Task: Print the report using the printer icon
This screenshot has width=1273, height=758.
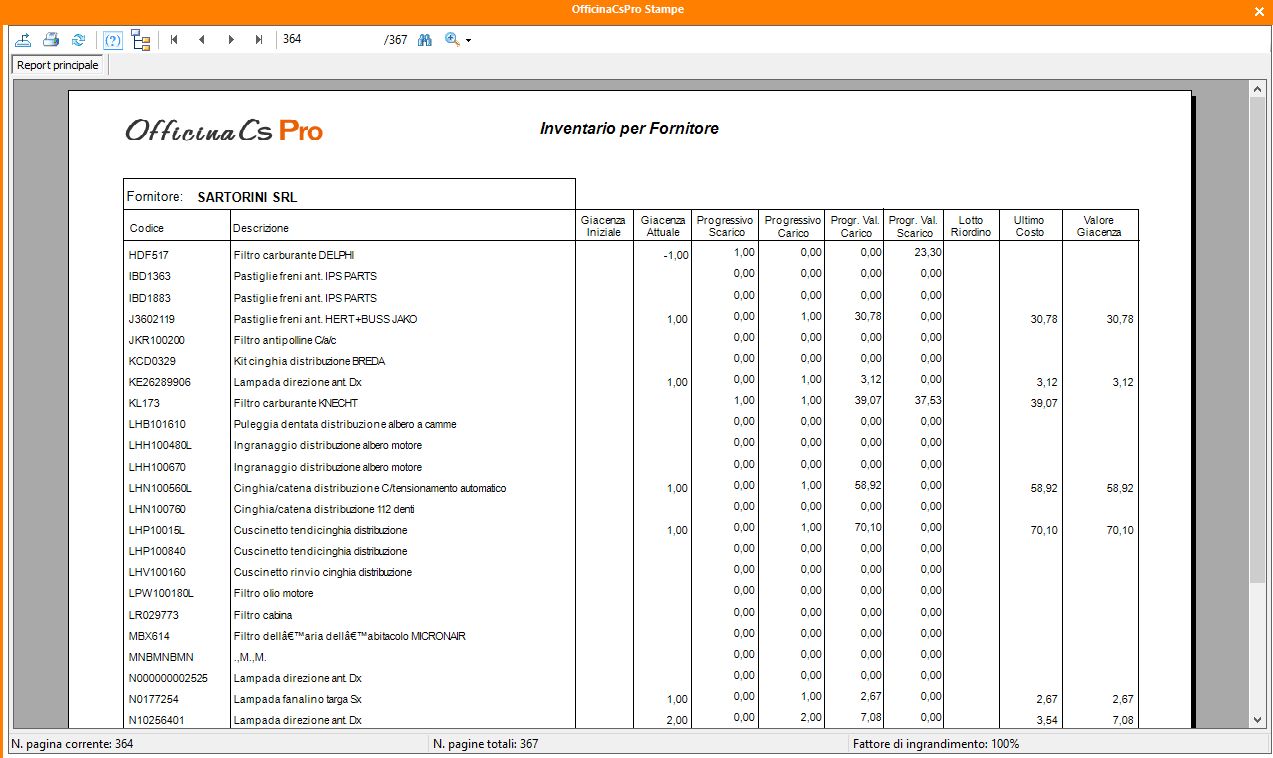Action: 51,40
